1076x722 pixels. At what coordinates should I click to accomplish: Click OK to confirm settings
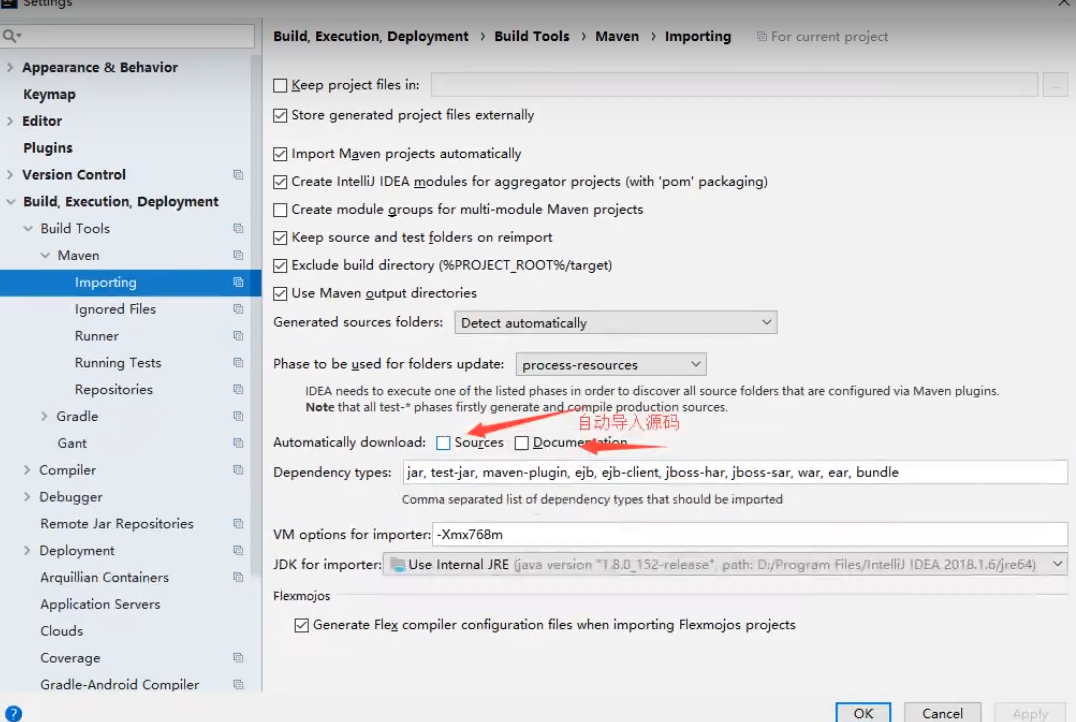coord(863,713)
